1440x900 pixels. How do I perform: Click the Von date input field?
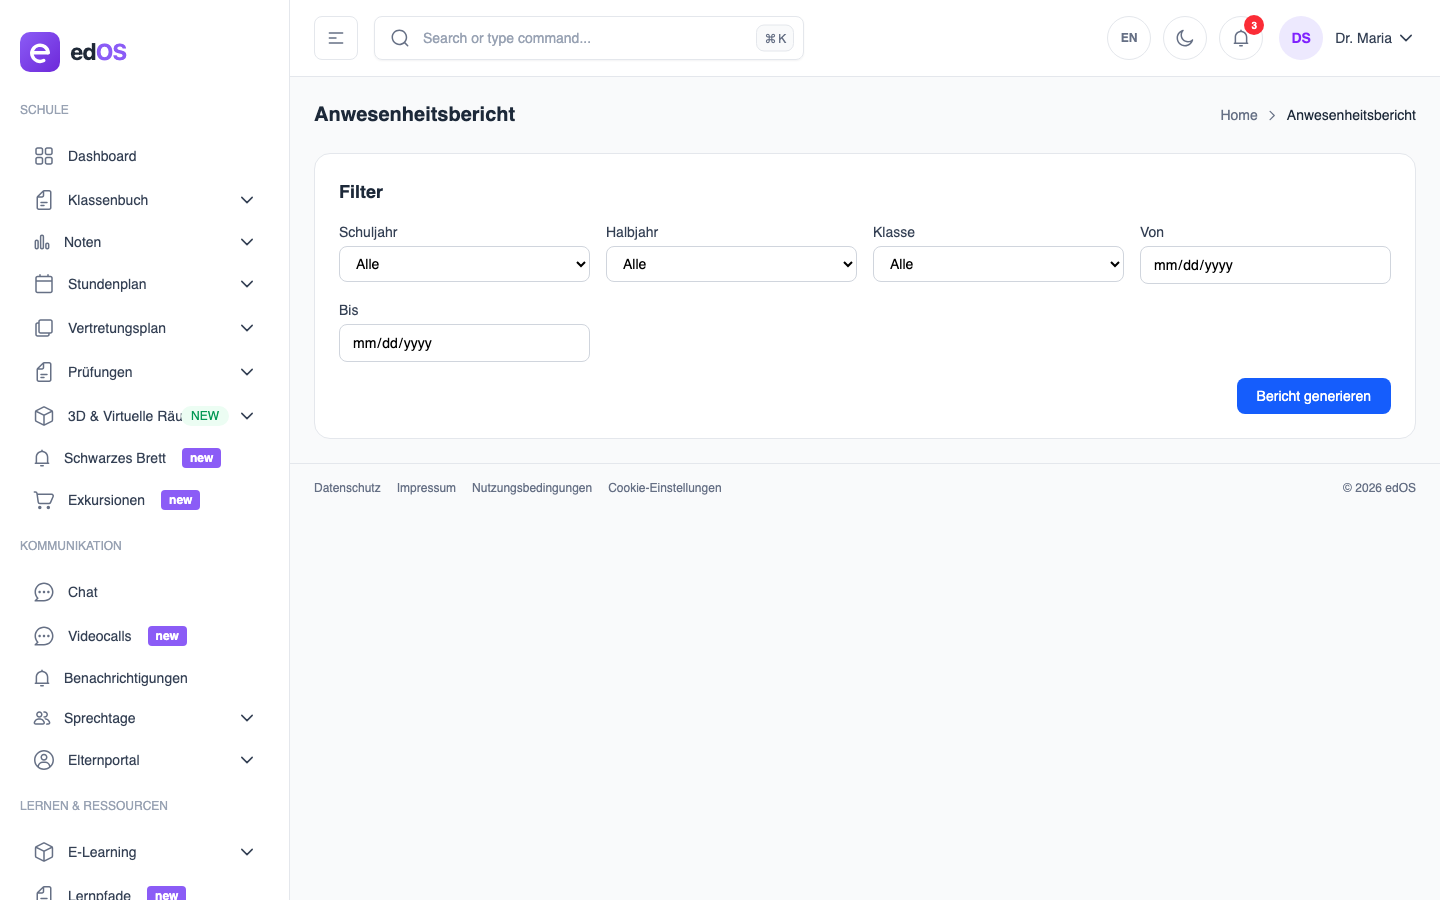click(x=1265, y=264)
